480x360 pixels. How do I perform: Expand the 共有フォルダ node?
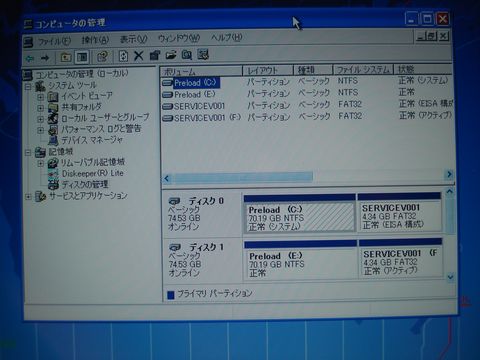click(41, 108)
